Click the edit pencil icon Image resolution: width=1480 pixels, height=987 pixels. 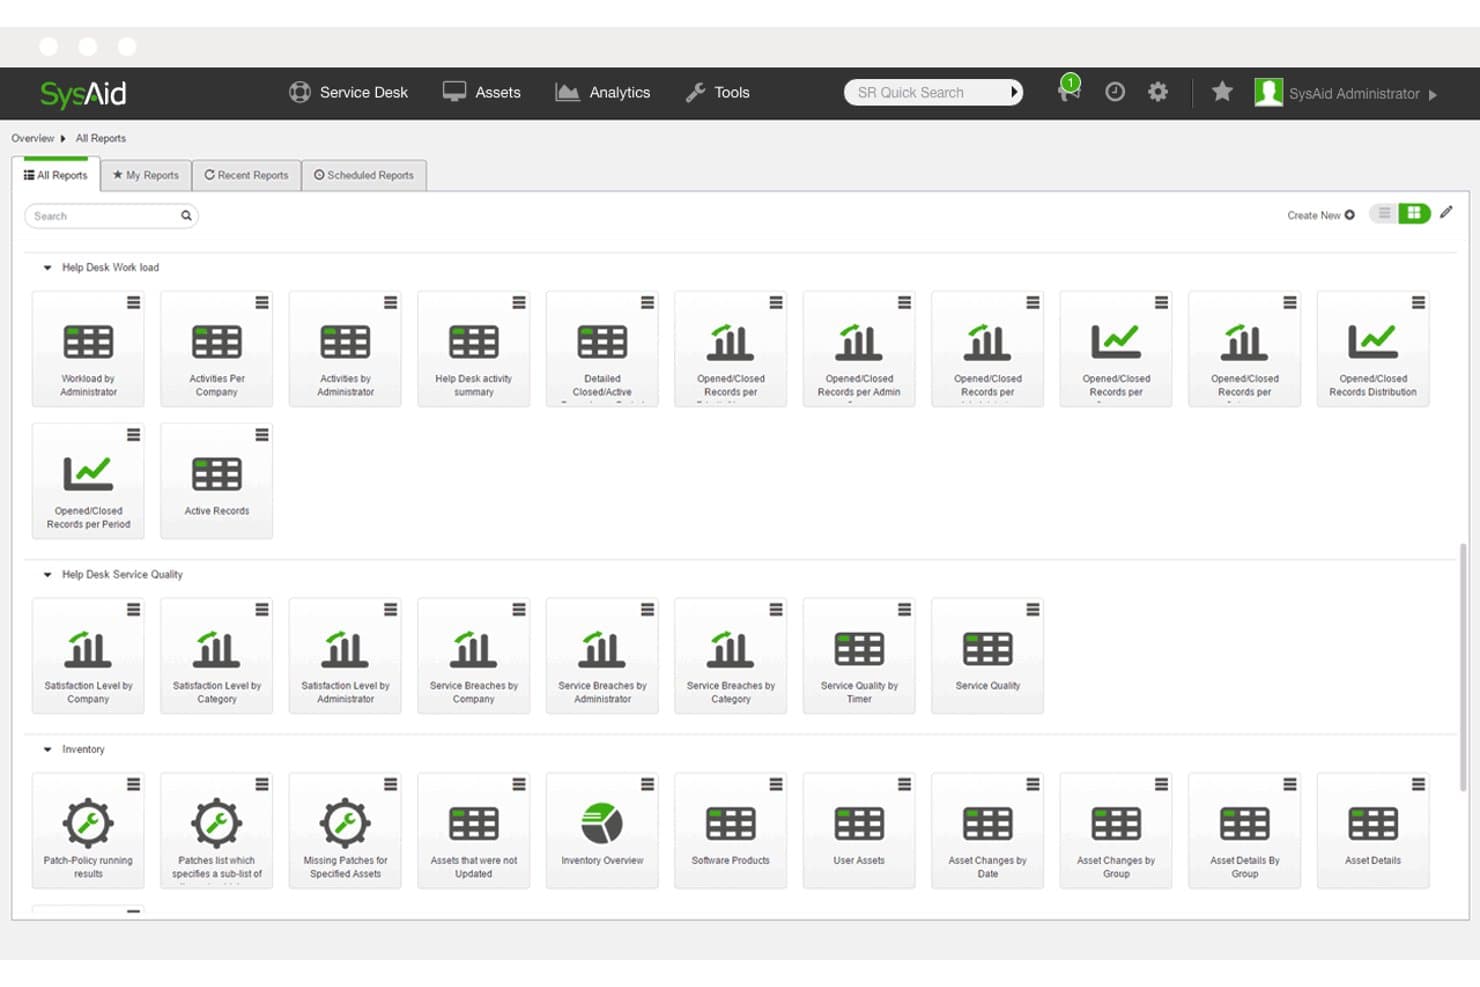coord(1446,213)
